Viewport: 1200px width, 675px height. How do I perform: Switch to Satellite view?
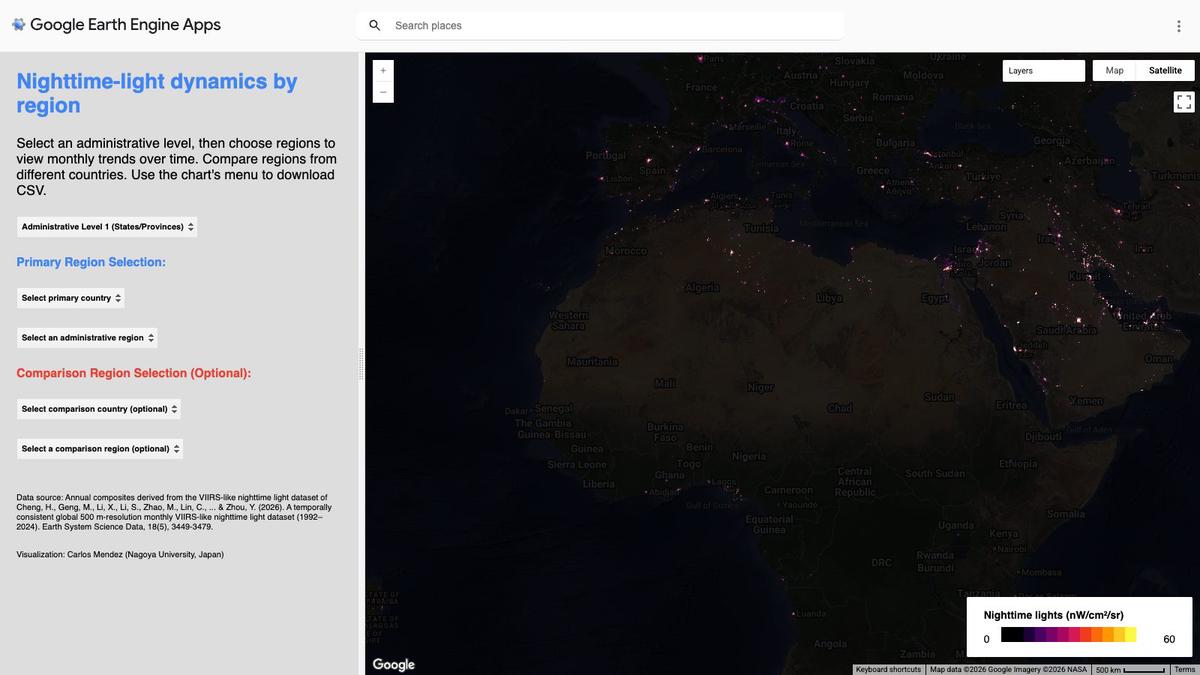[1165, 71]
